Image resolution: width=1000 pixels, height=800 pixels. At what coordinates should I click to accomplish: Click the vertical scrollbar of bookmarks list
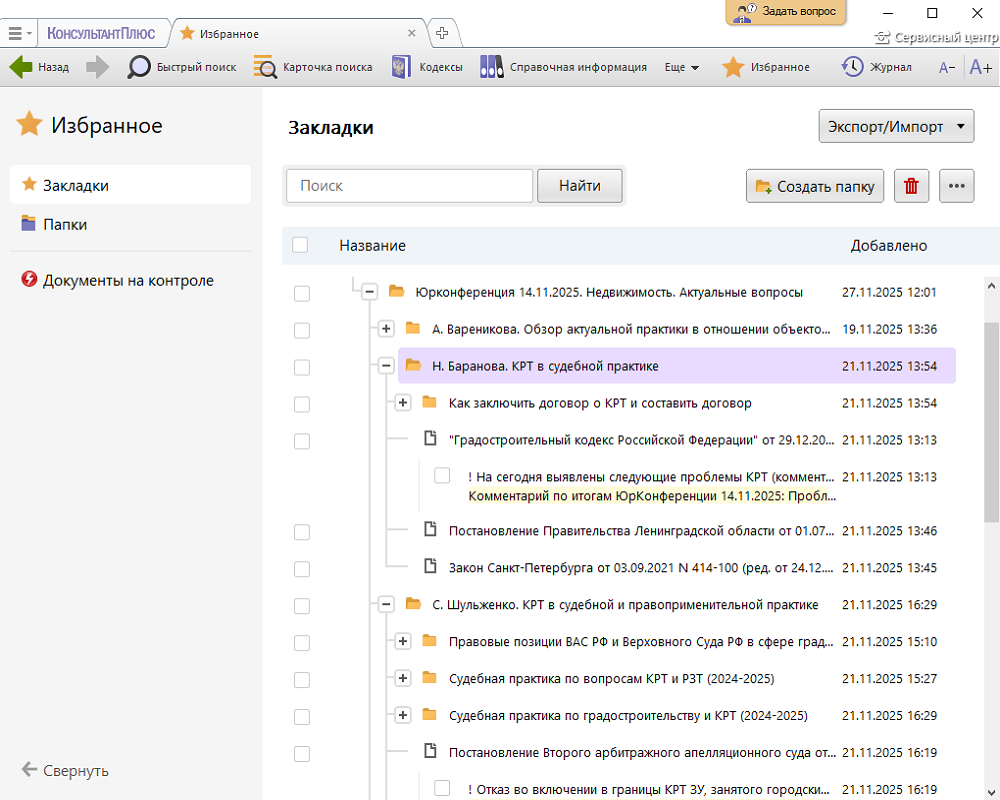991,420
